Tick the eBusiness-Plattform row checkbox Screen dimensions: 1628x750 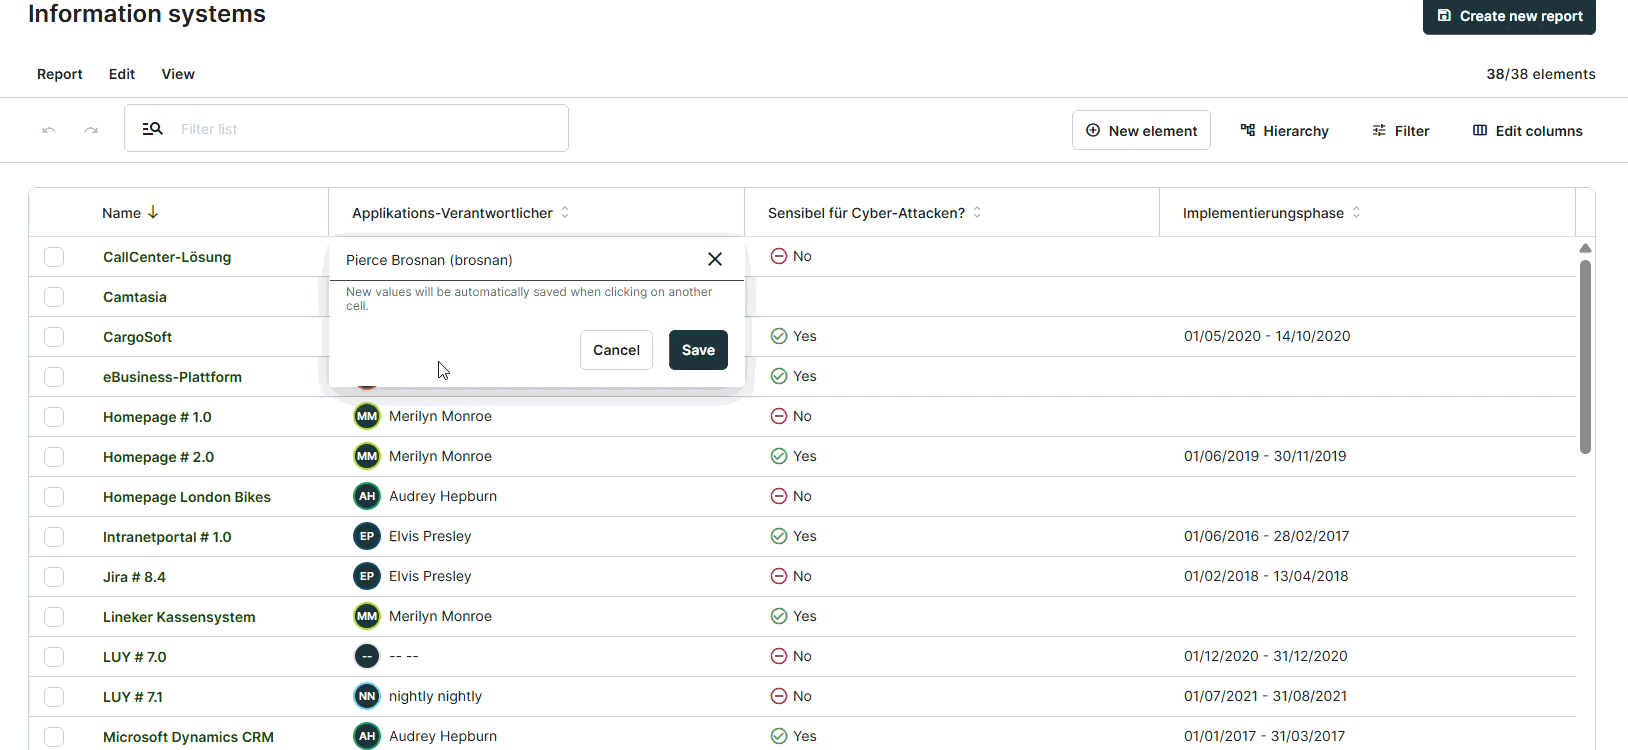pyautogui.click(x=54, y=377)
